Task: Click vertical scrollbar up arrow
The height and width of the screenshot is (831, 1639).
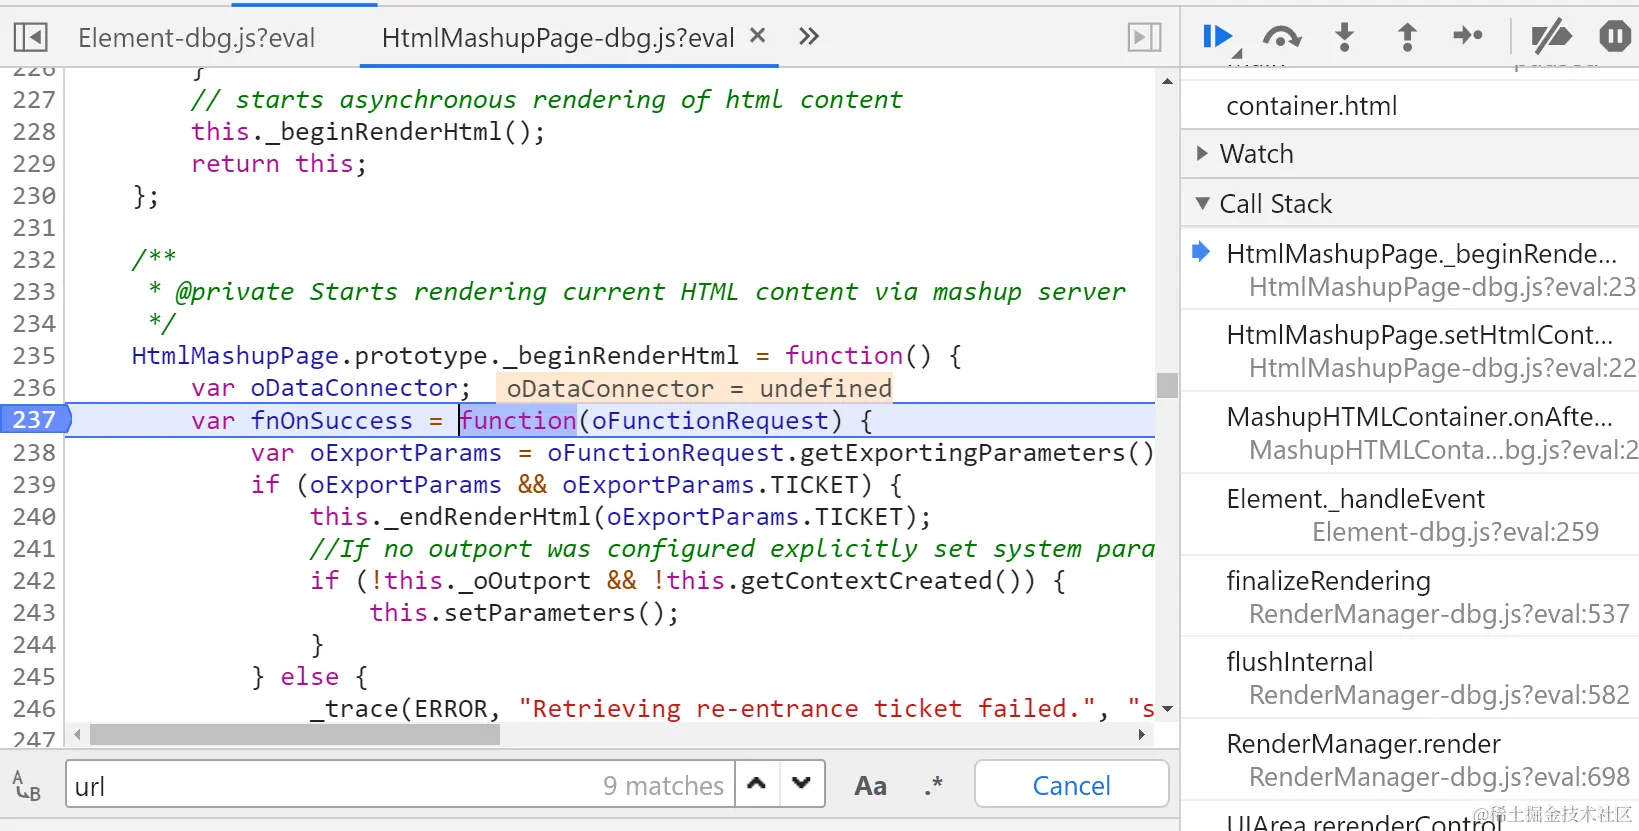Action: 1167,81
